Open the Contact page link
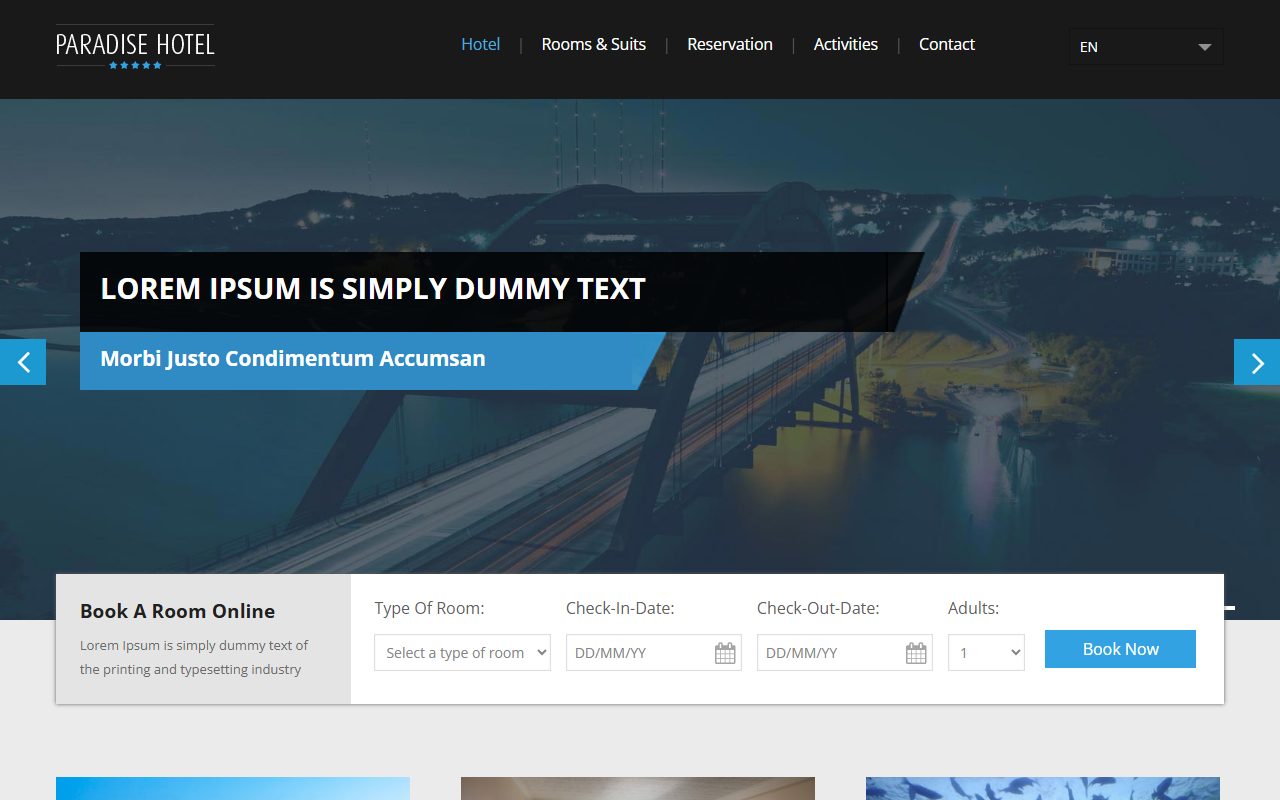 pos(947,44)
